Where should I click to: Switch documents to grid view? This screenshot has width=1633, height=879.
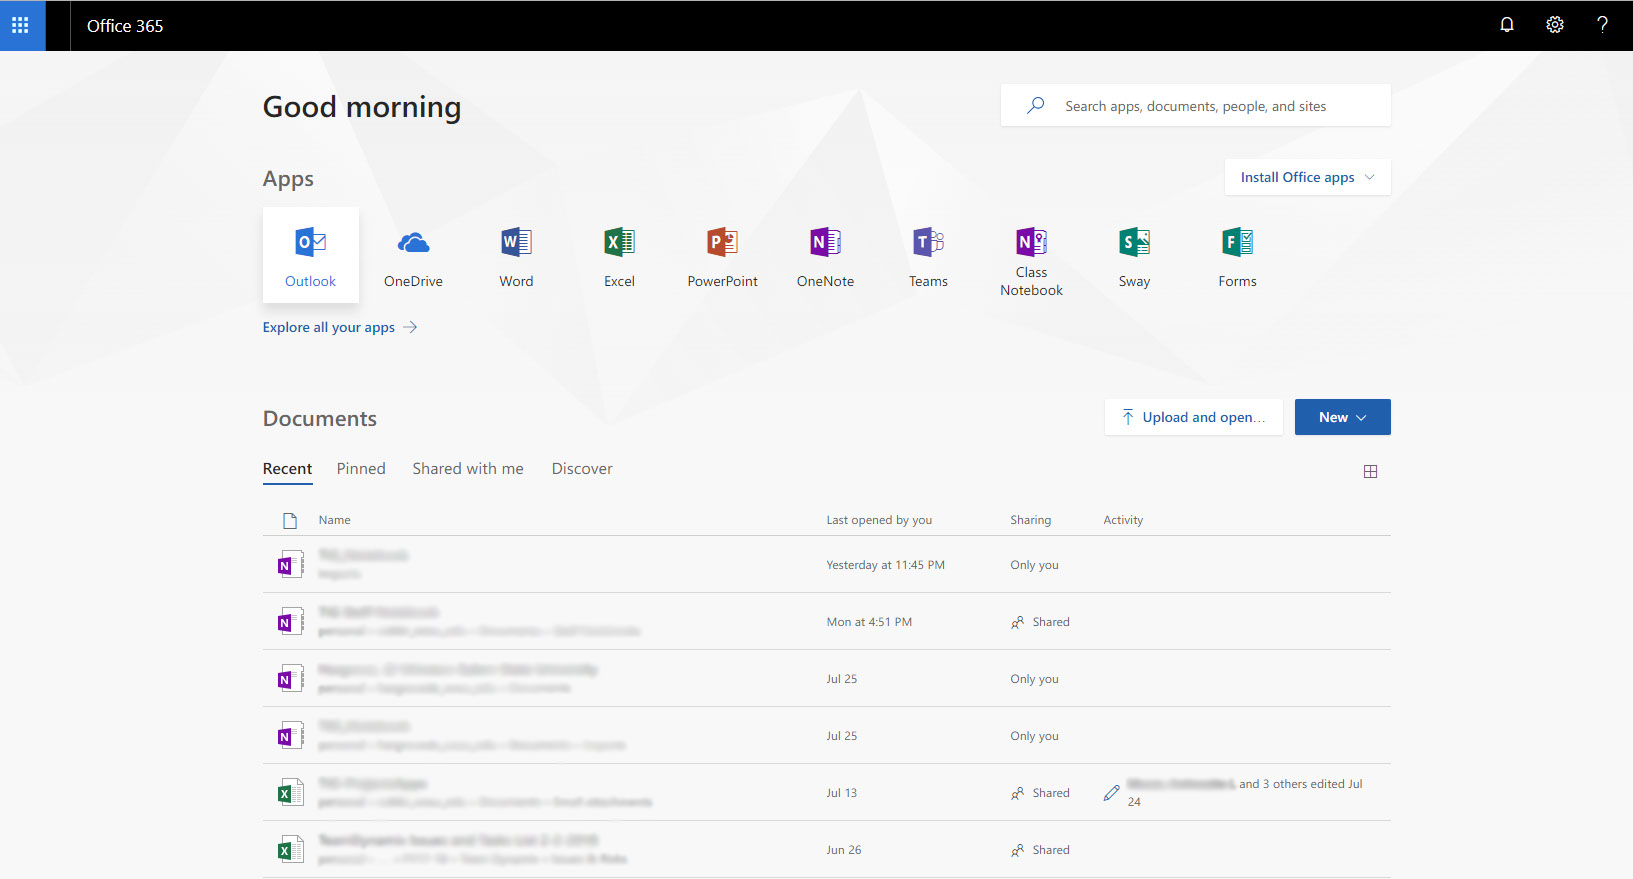click(x=1370, y=471)
